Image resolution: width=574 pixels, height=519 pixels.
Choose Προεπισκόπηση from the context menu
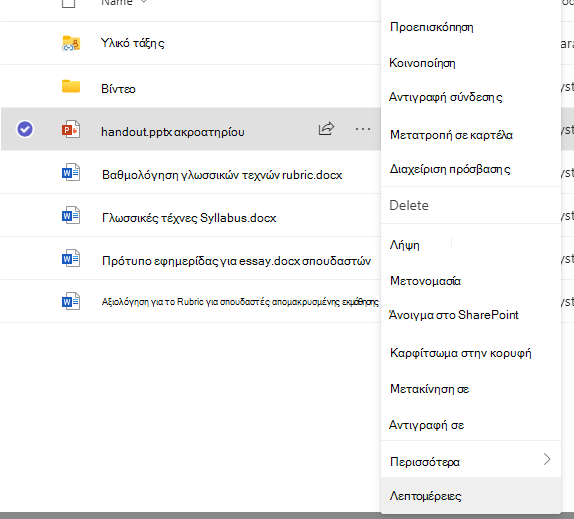pyautogui.click(x=432, y=27)
